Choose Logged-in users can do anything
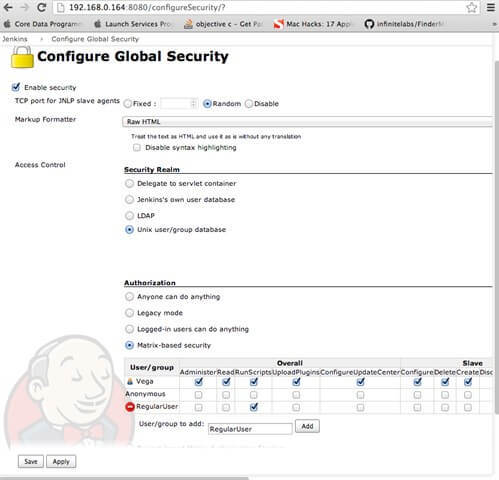The image size is (499, 480). (129, 329)
